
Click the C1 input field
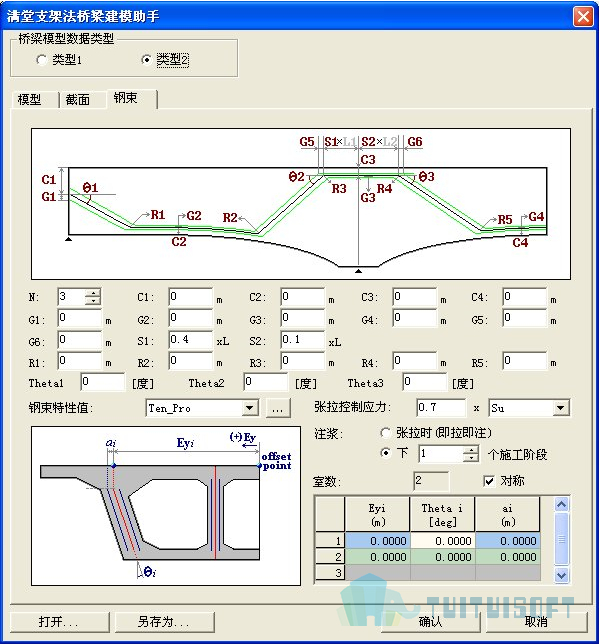click(x=191, y=297)
